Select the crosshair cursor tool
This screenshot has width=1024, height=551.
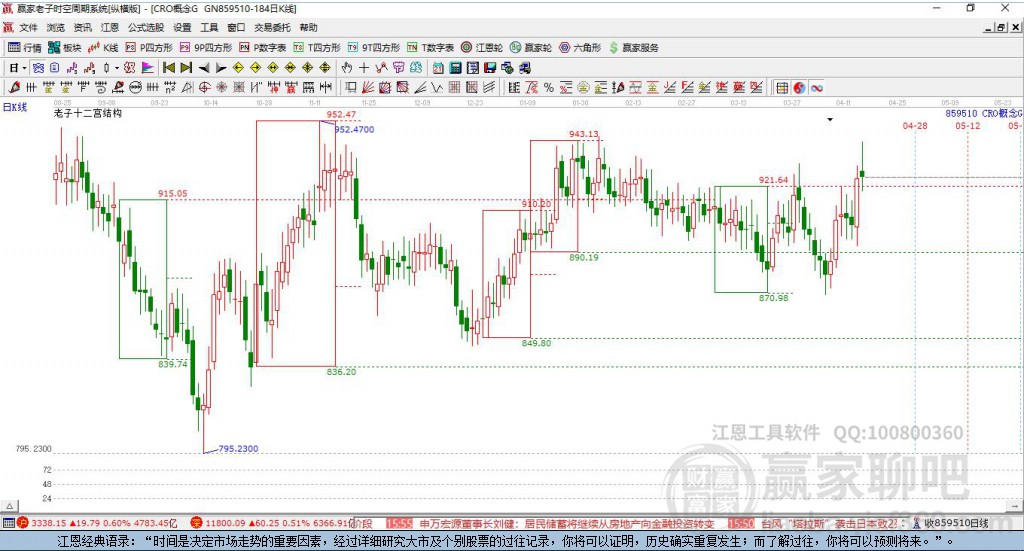pyautogui.click(x=364, y=68)
